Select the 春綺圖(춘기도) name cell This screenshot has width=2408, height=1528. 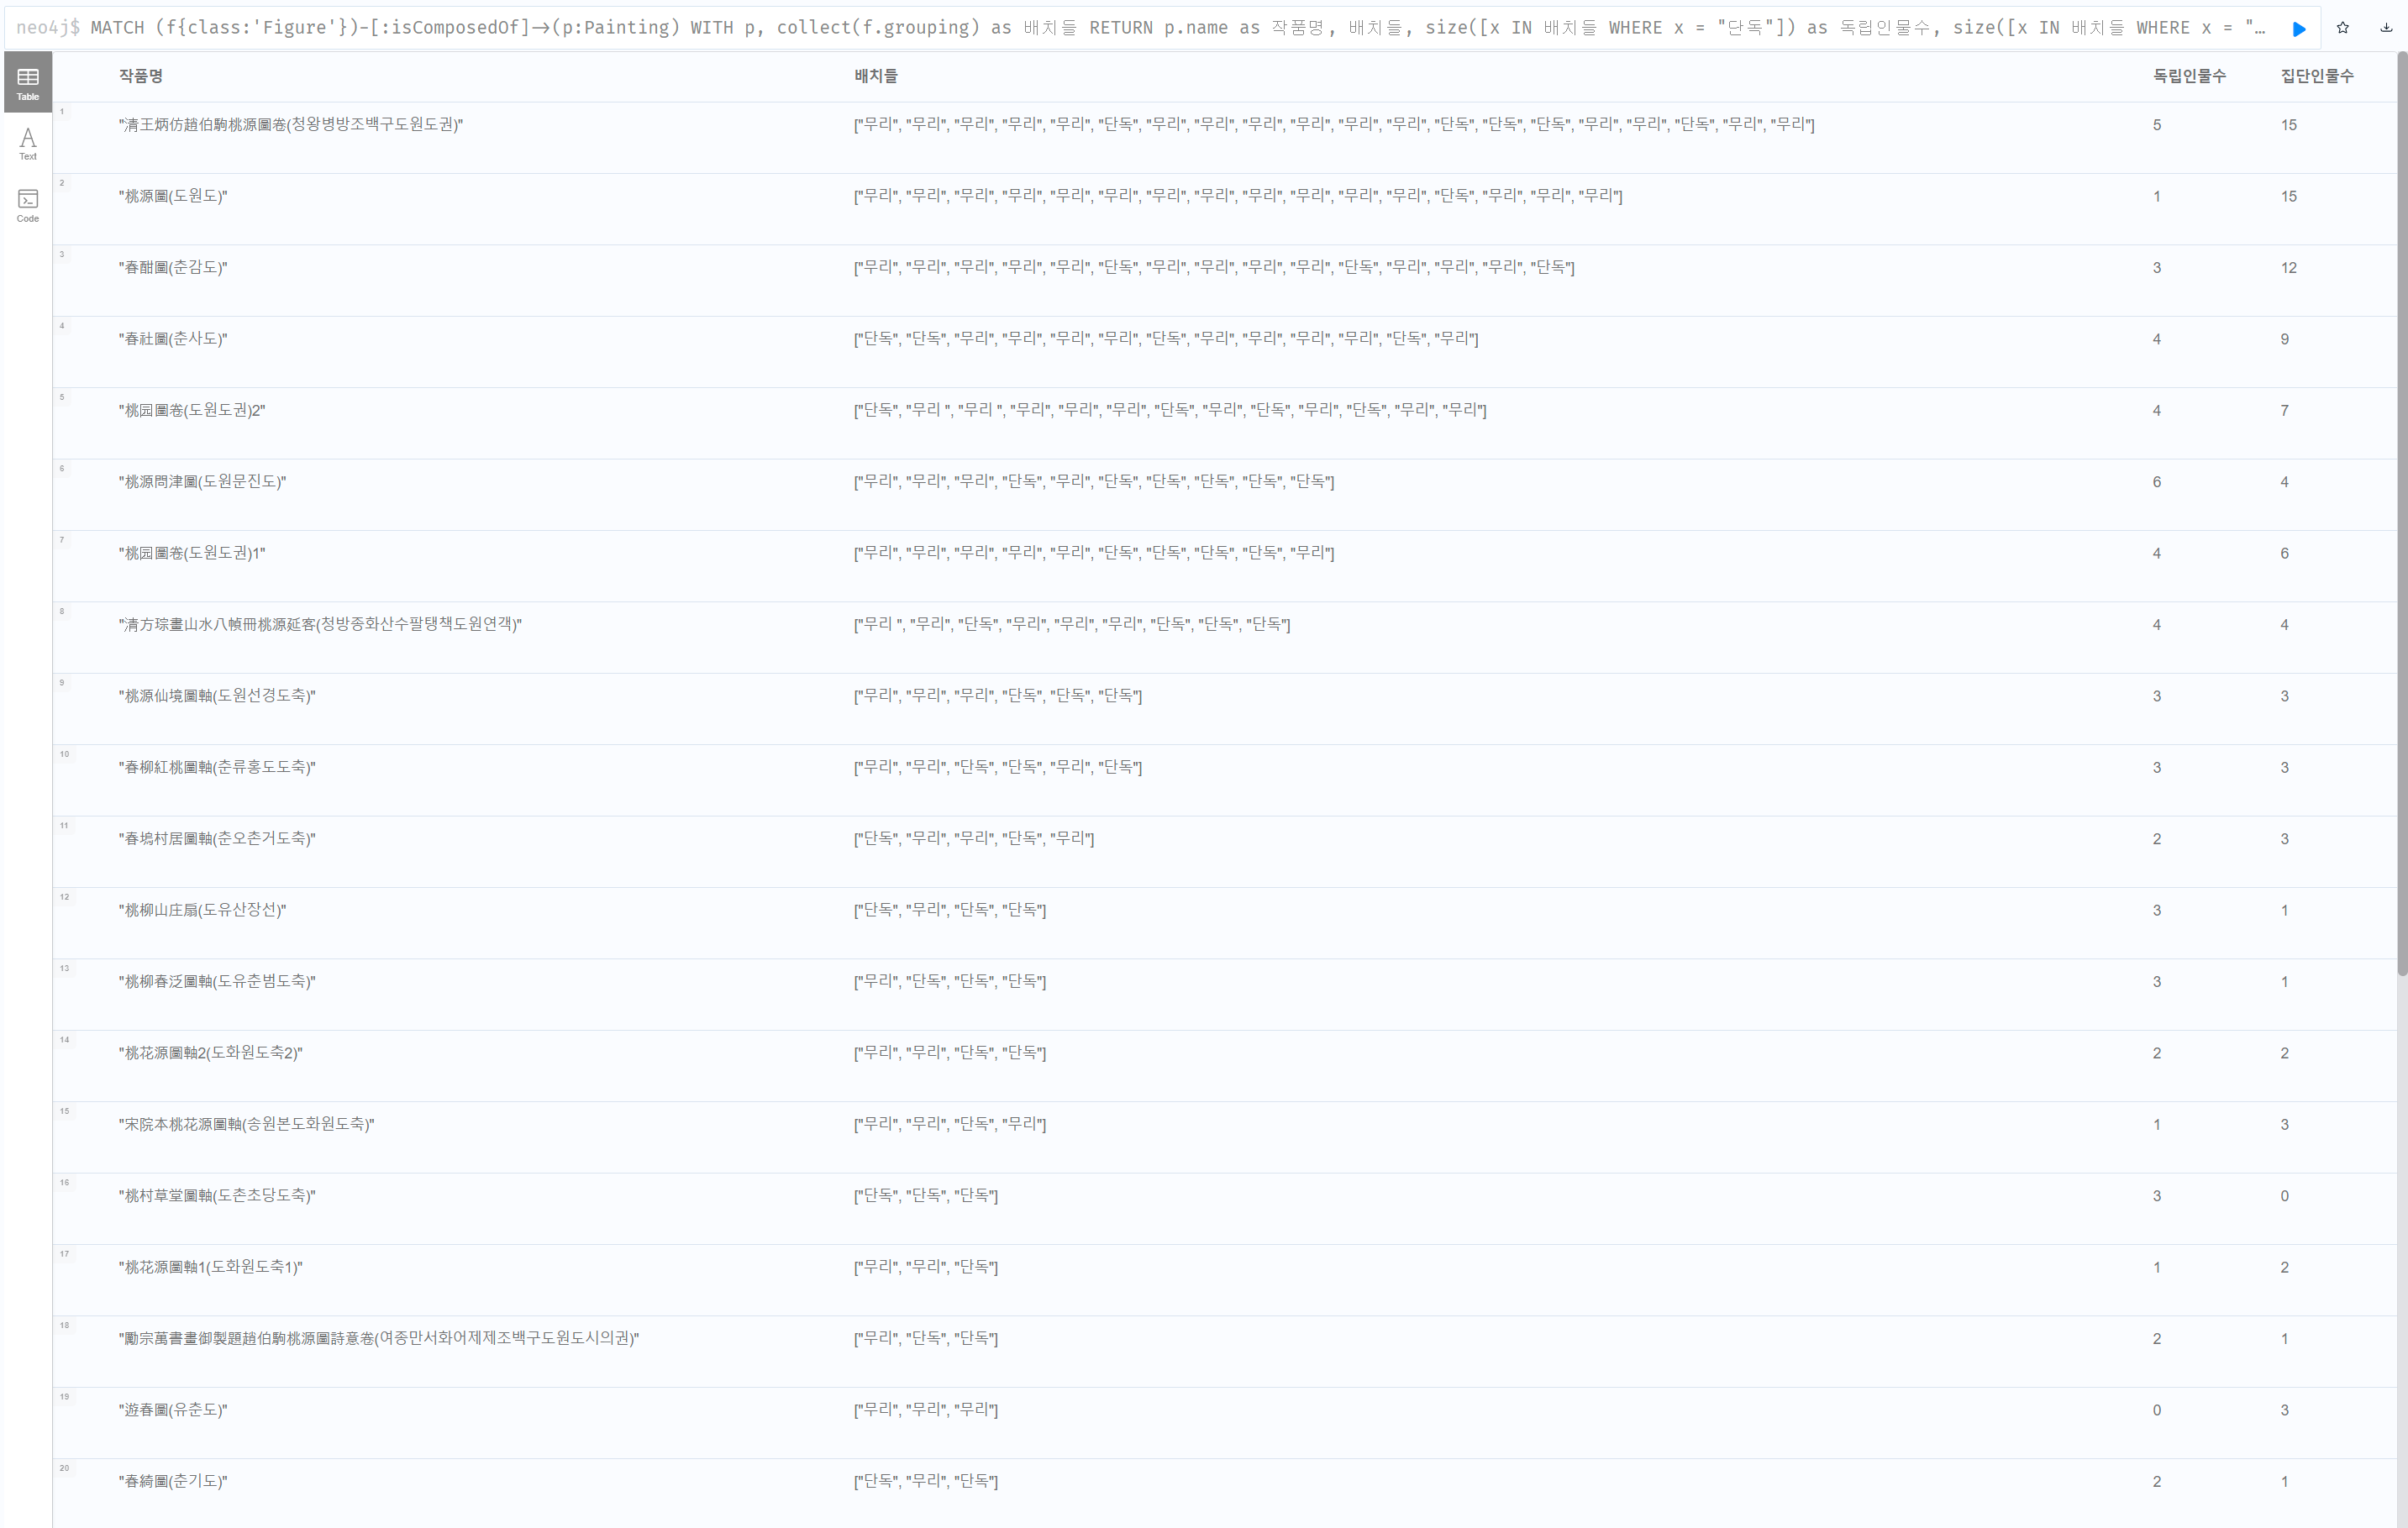[173, 1481]
